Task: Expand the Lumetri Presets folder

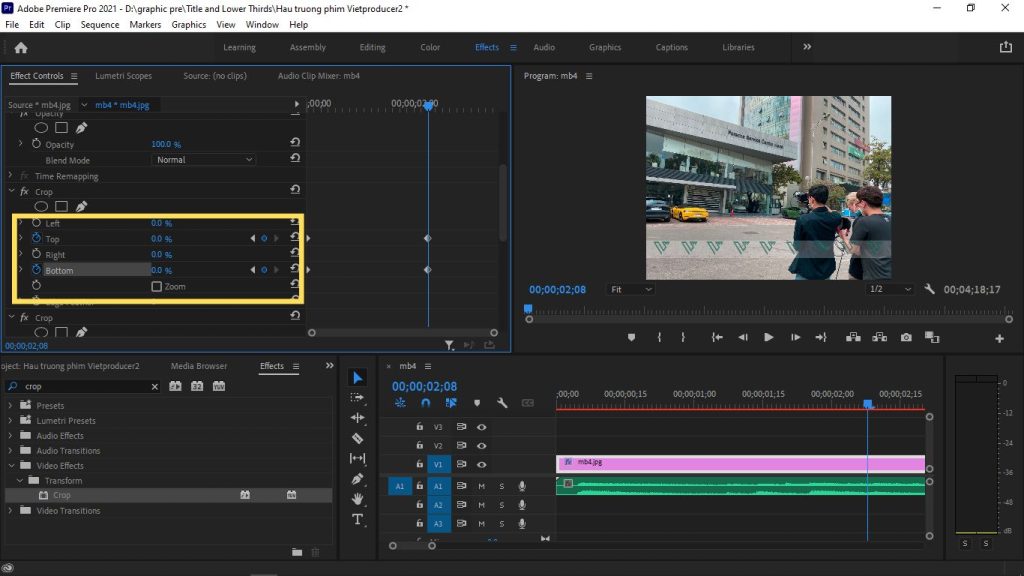Action: [12, 421]
